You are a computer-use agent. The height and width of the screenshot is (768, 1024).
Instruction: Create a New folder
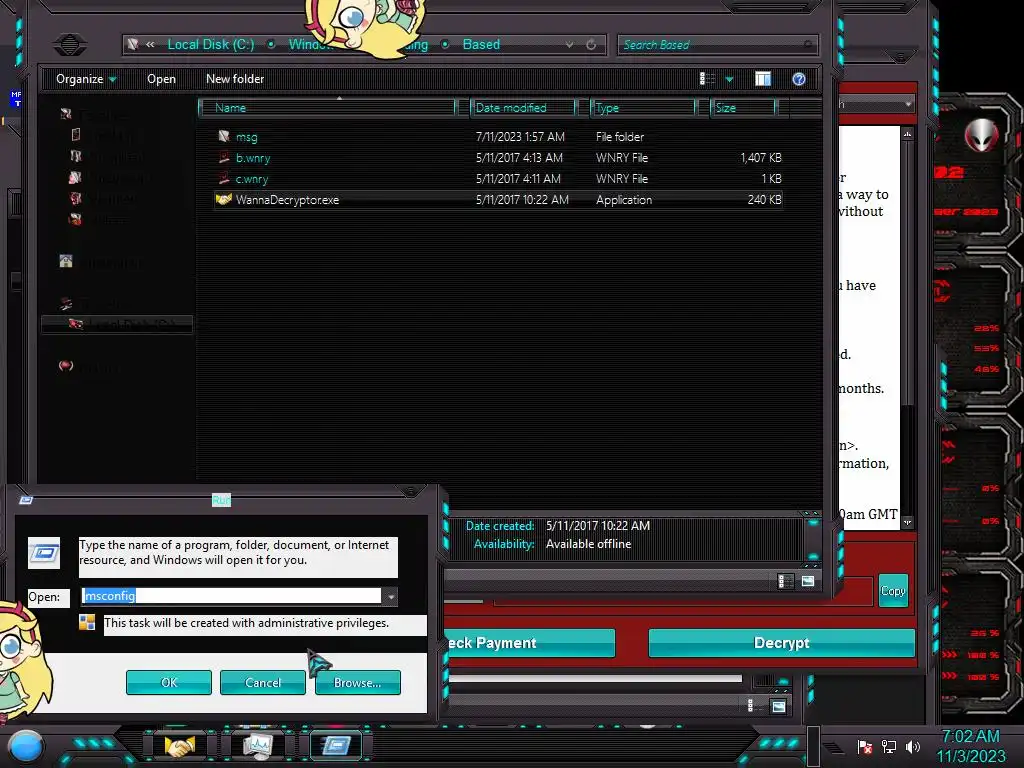(235, 79)
